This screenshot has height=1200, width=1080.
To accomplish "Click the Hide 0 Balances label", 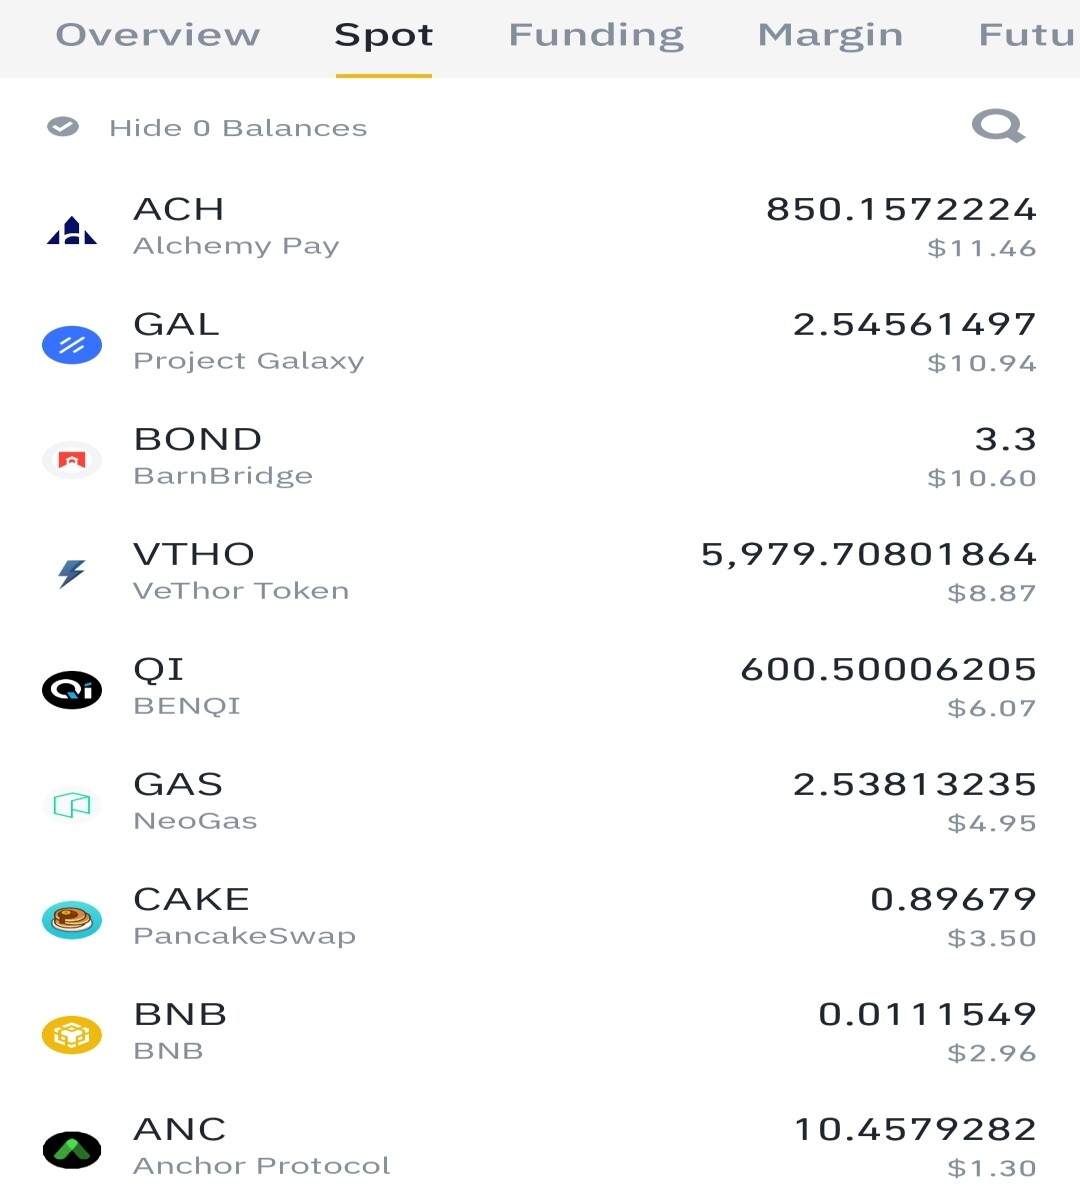I will tap(238, 128).
